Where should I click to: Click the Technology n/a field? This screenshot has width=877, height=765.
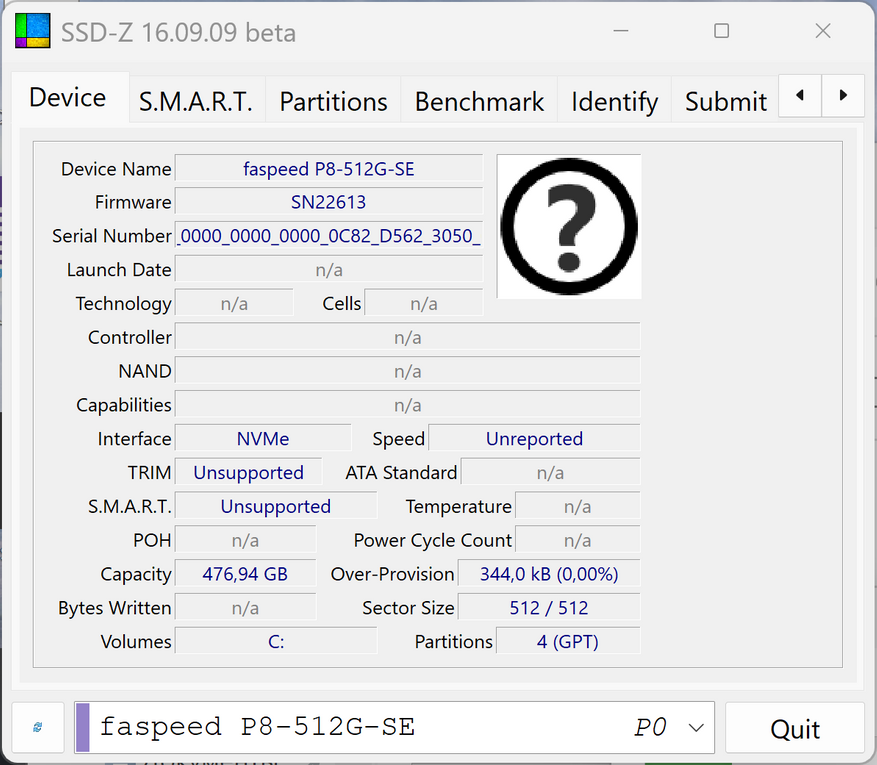(x=234, y=303)
